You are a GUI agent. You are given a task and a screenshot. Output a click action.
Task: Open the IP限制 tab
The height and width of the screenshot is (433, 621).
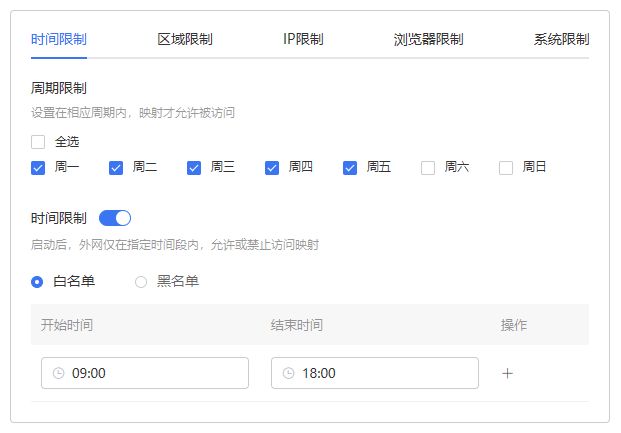tap(303, 39)
